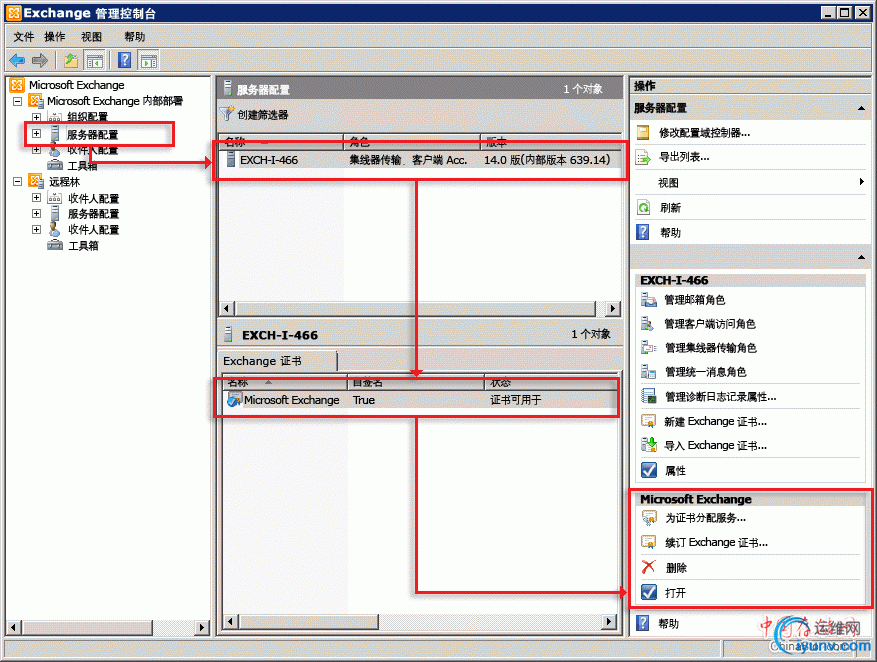Click 修改配置域控制器... action link
The width and height of the screenshot is (877, 662).
tap(705, 133)
